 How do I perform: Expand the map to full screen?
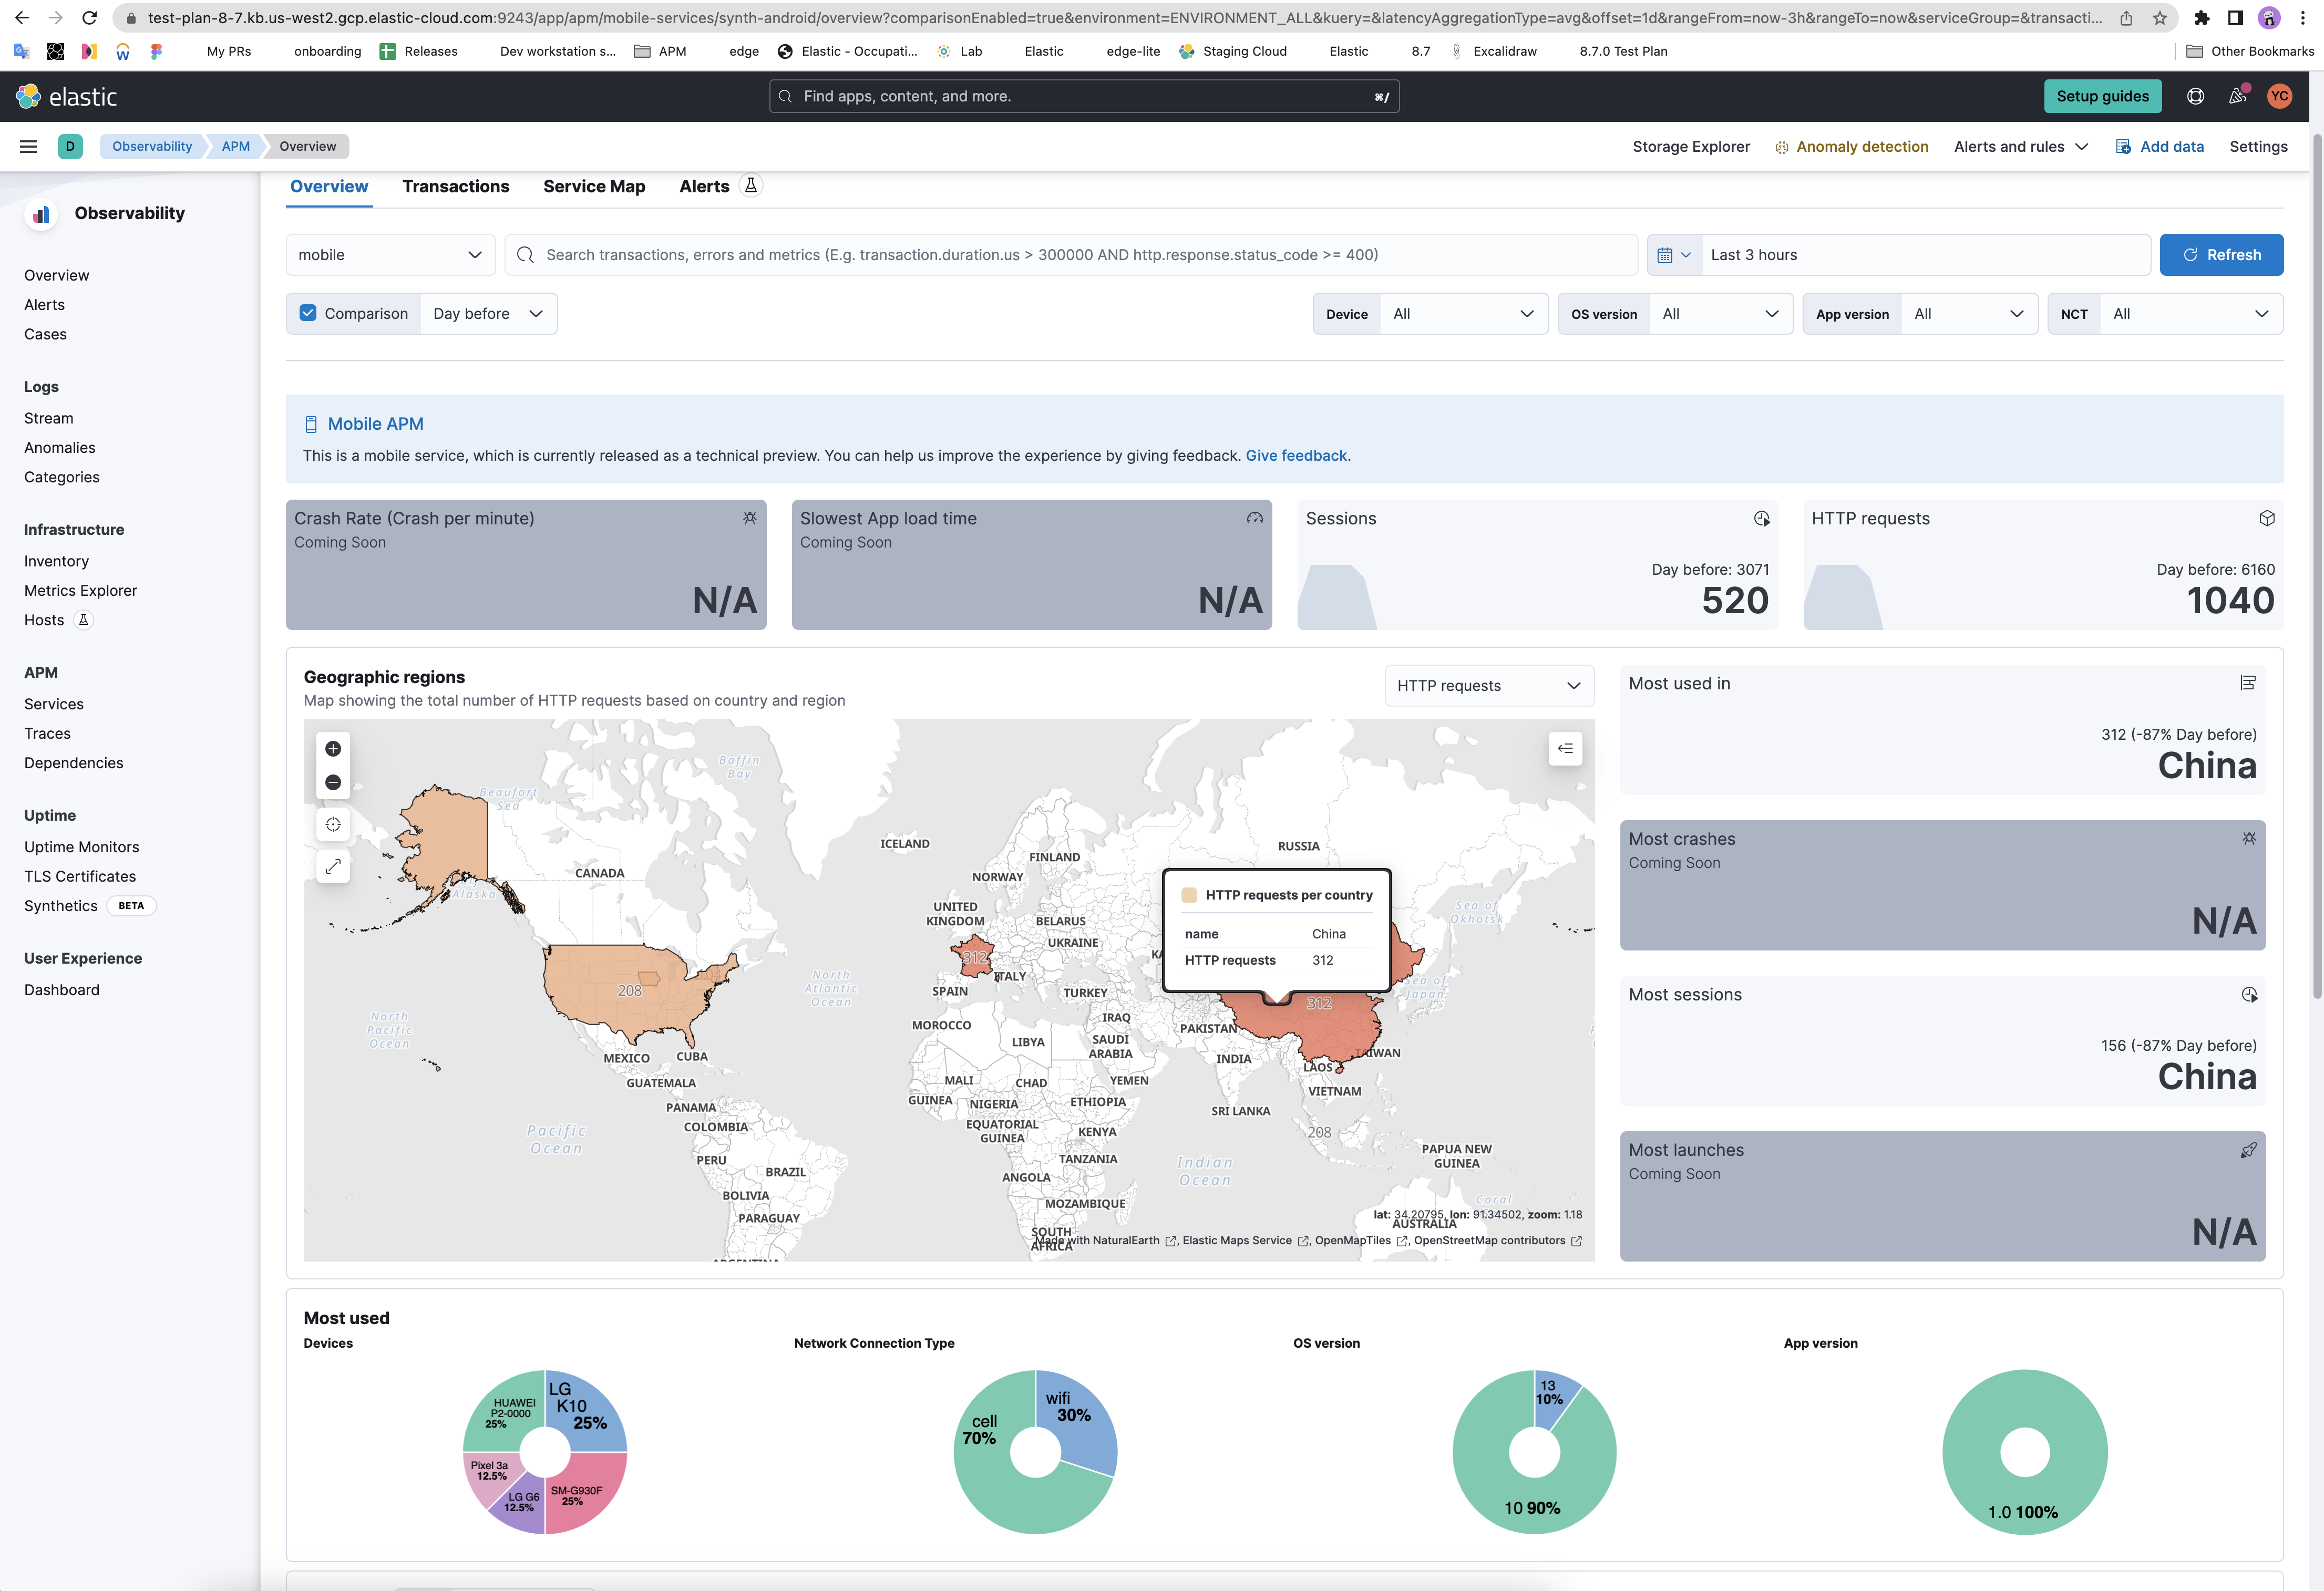coord(333,866)
